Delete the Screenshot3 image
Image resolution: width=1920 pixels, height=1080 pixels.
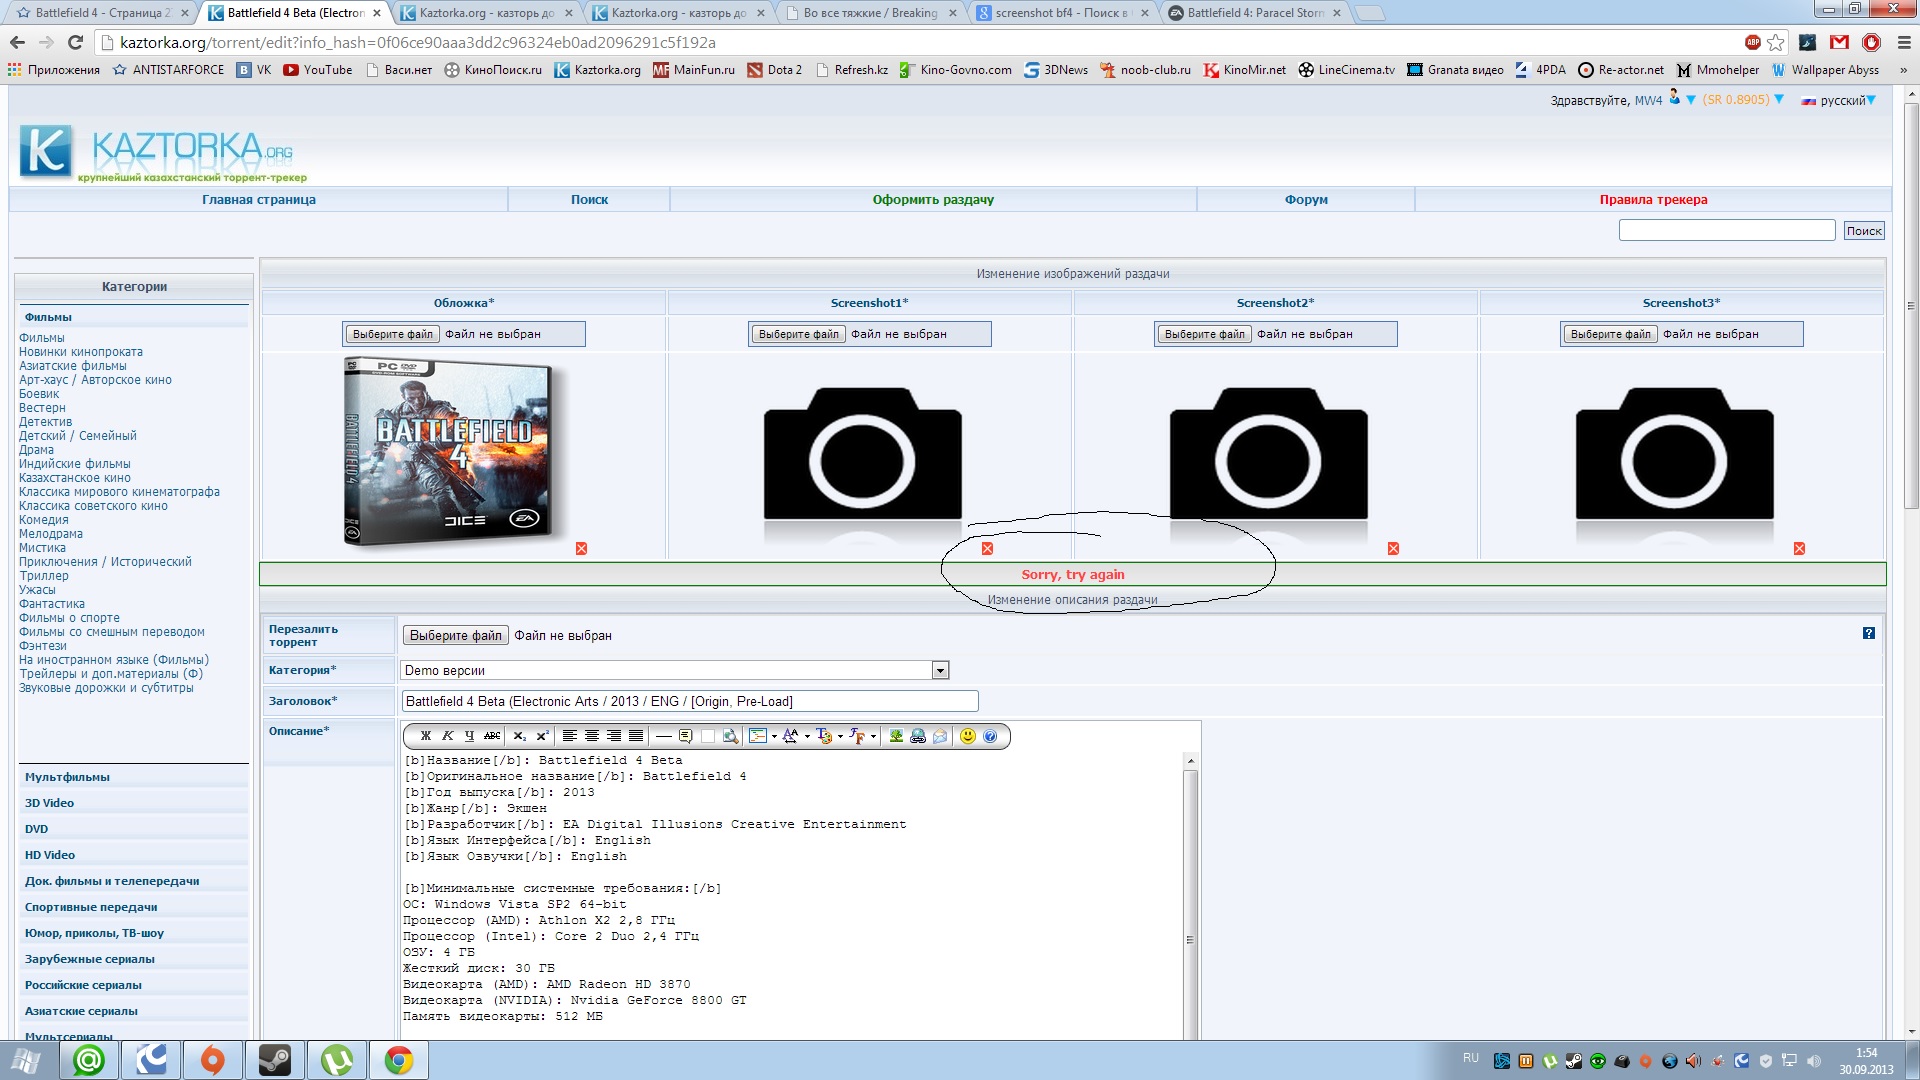1799,549
